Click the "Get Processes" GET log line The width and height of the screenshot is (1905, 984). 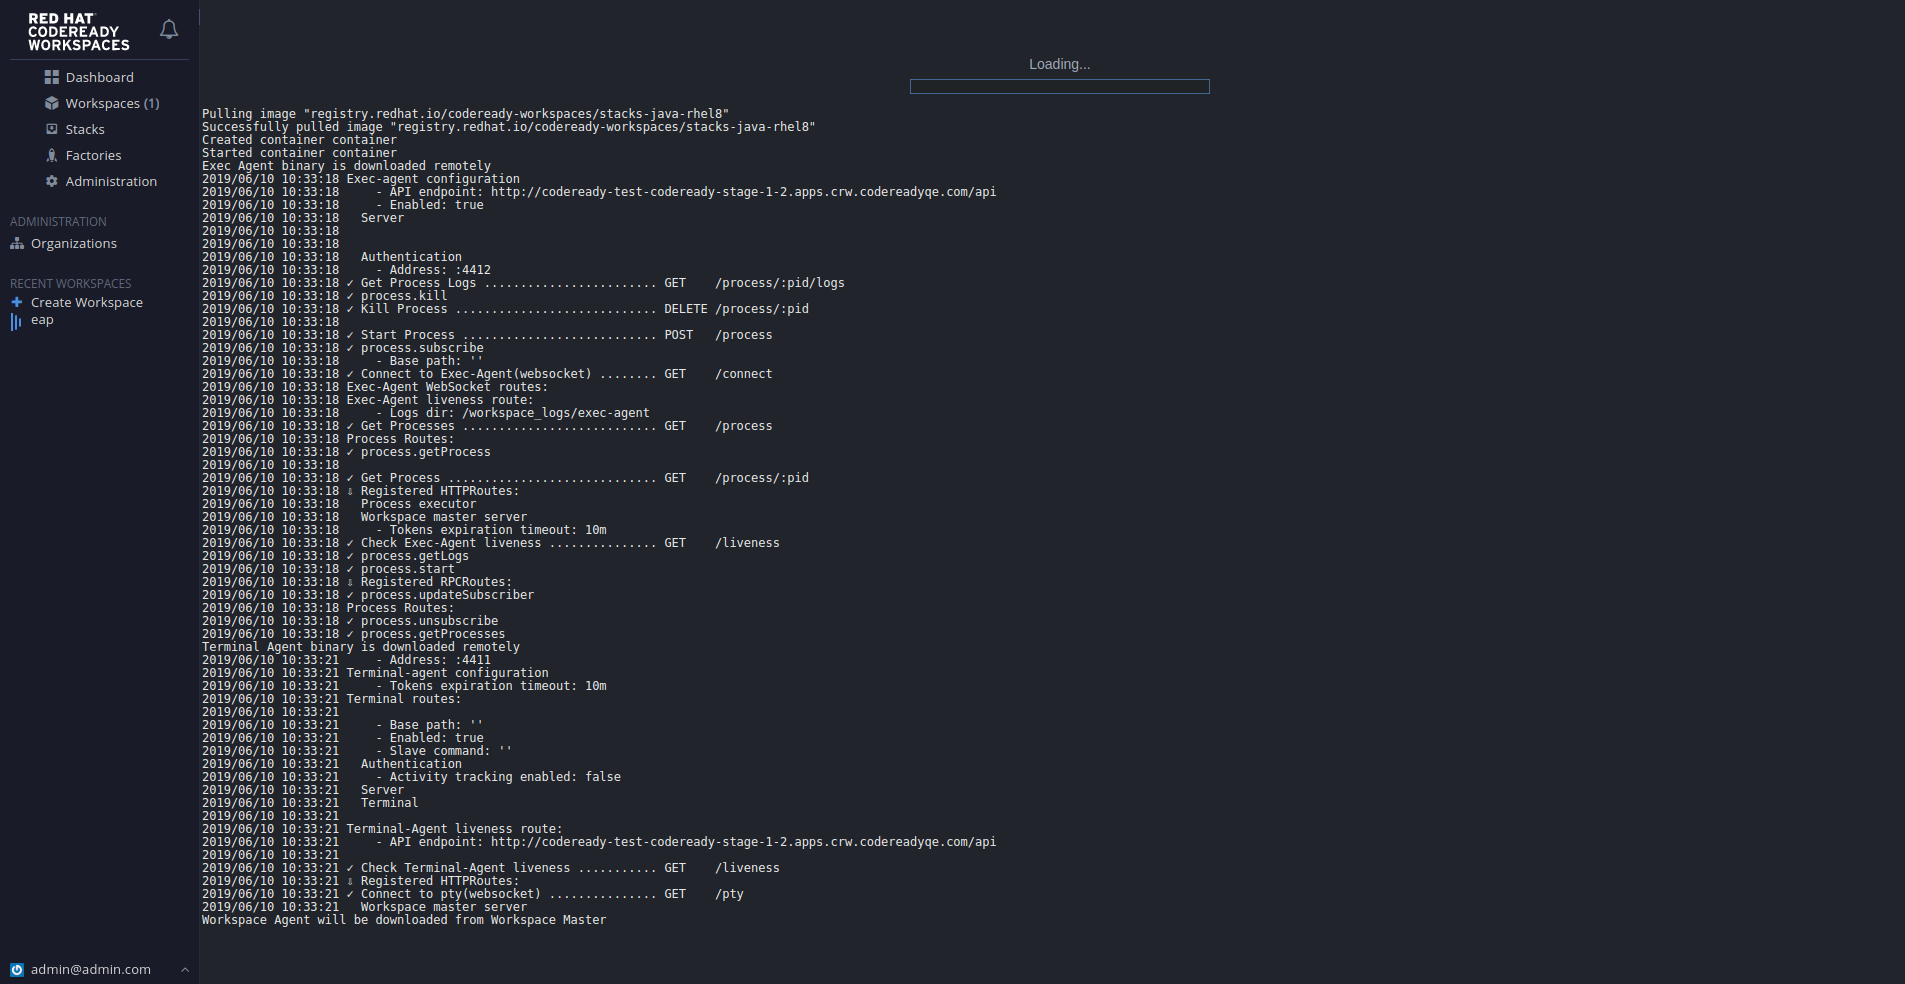point(487,426)
